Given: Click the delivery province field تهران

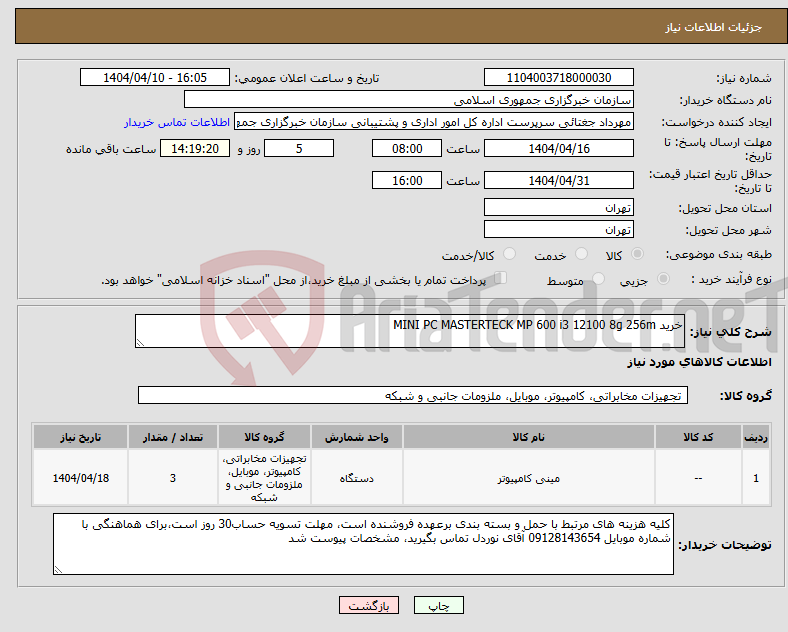Looking at the screenshot, I should 558,207.
